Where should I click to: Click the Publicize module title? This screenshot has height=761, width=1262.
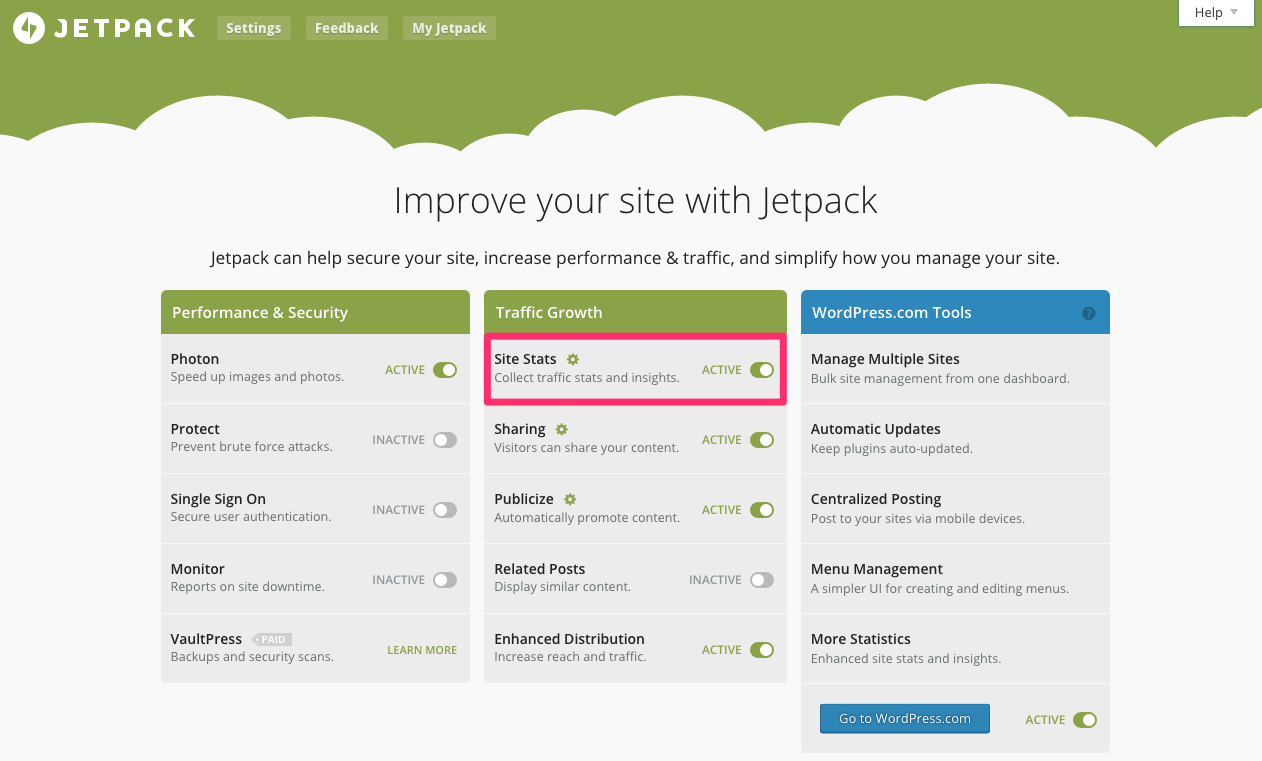524,499
